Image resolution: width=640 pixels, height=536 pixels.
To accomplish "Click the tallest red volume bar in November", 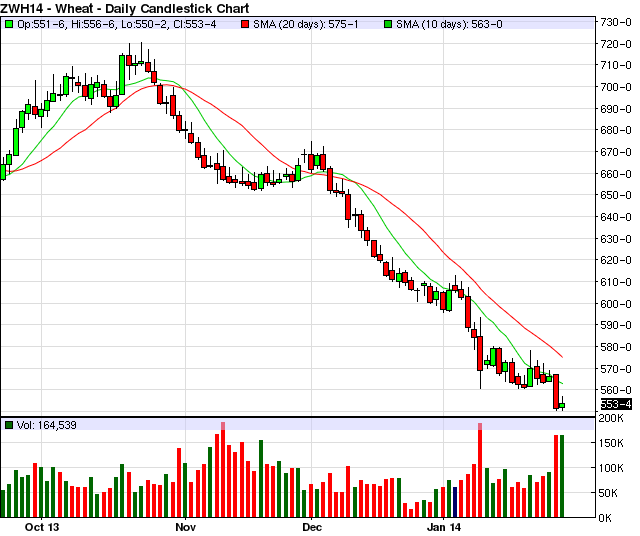I will click(x=223, y=470).
